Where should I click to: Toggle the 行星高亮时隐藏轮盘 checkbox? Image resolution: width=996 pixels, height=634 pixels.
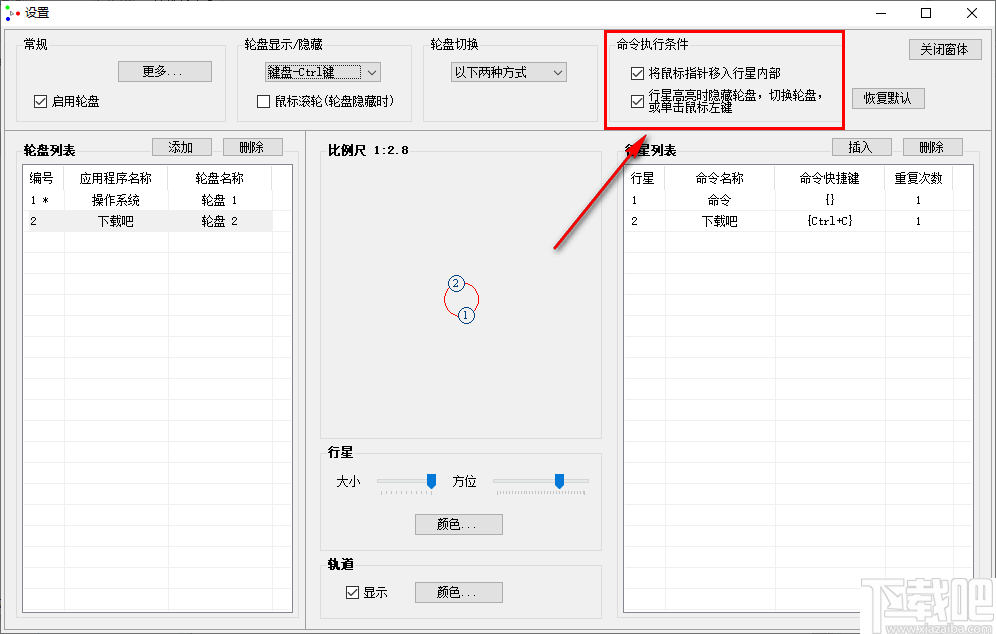point(636,99)
